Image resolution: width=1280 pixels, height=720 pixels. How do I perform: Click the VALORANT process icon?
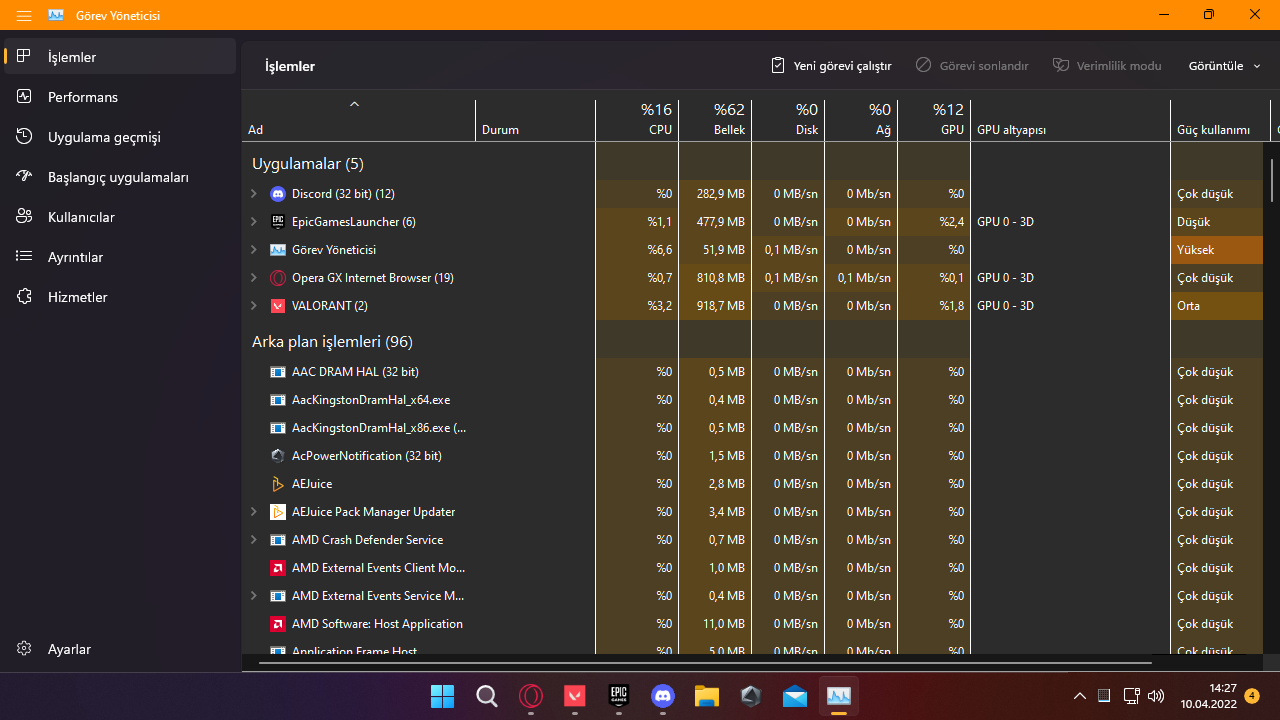(x=278, y=306)
